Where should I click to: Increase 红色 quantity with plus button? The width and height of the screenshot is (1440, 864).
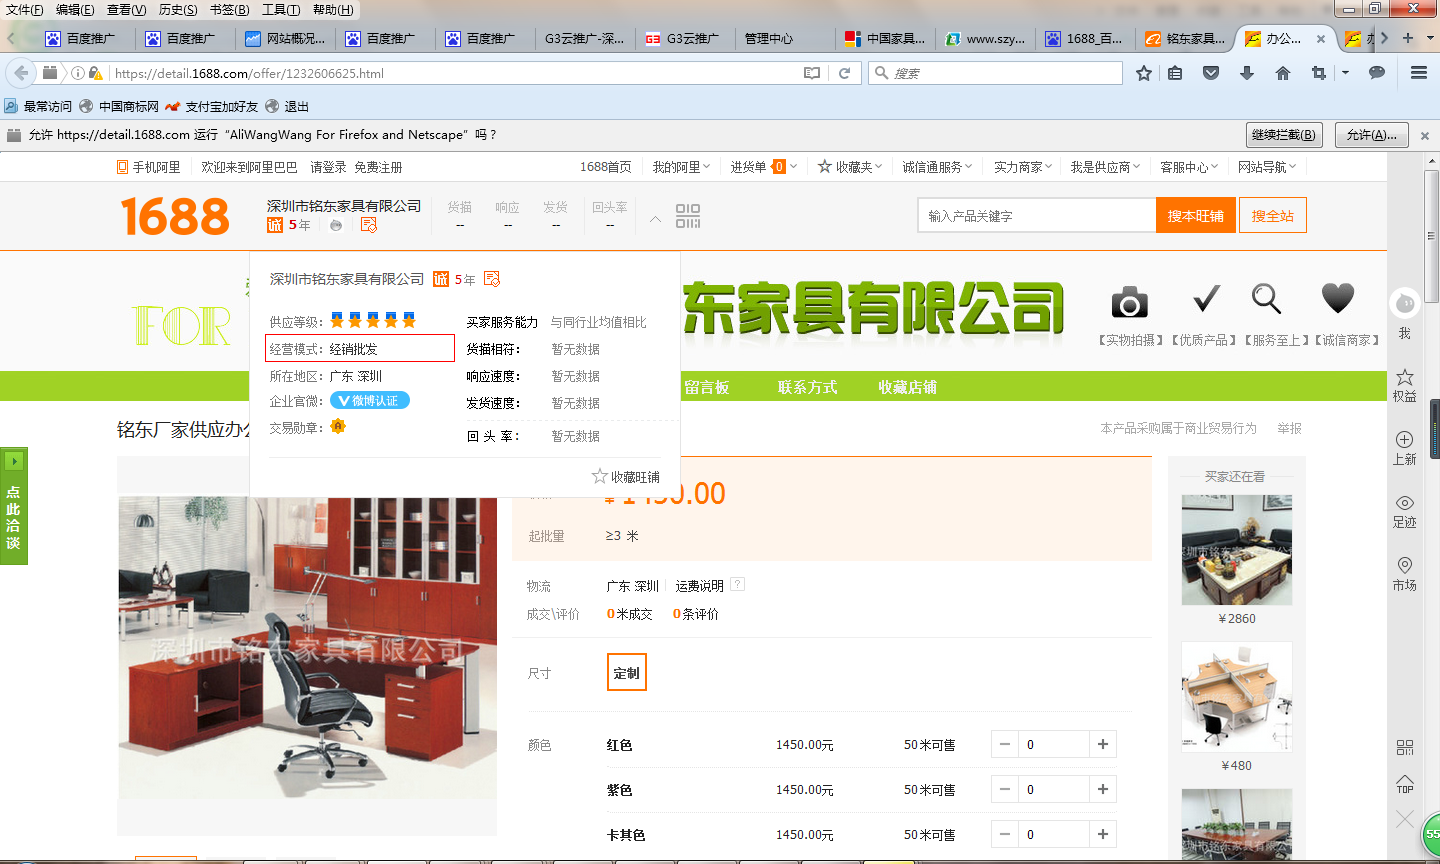pos(1102,743)
